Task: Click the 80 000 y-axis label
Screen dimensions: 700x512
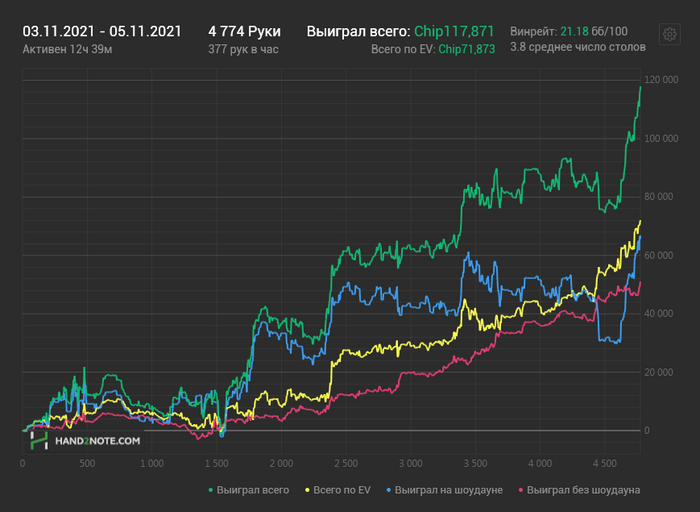Action: (x=658, y=197)
